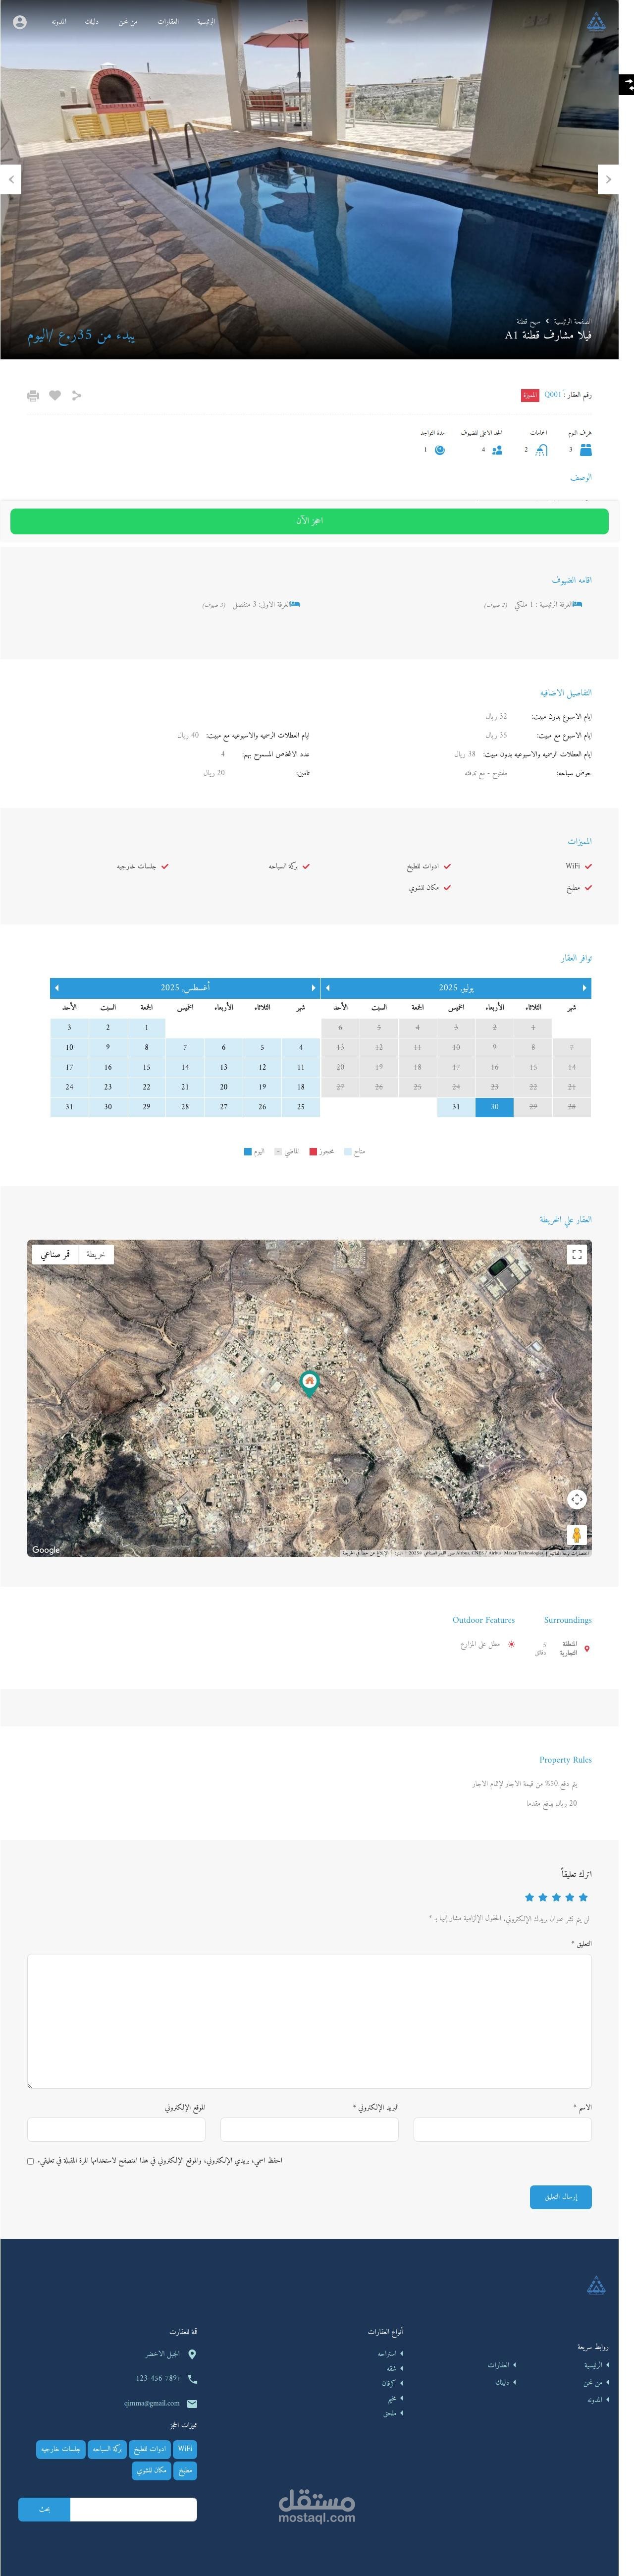Open المدونه in the top navigation
The width and height of the screenshot is (634, 2576).
(x=58, y=21)
